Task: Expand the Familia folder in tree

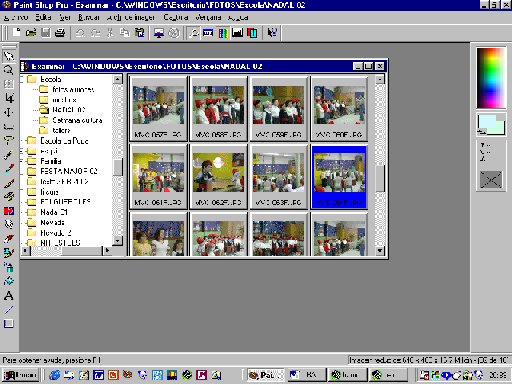Action: tap(22, 161)
